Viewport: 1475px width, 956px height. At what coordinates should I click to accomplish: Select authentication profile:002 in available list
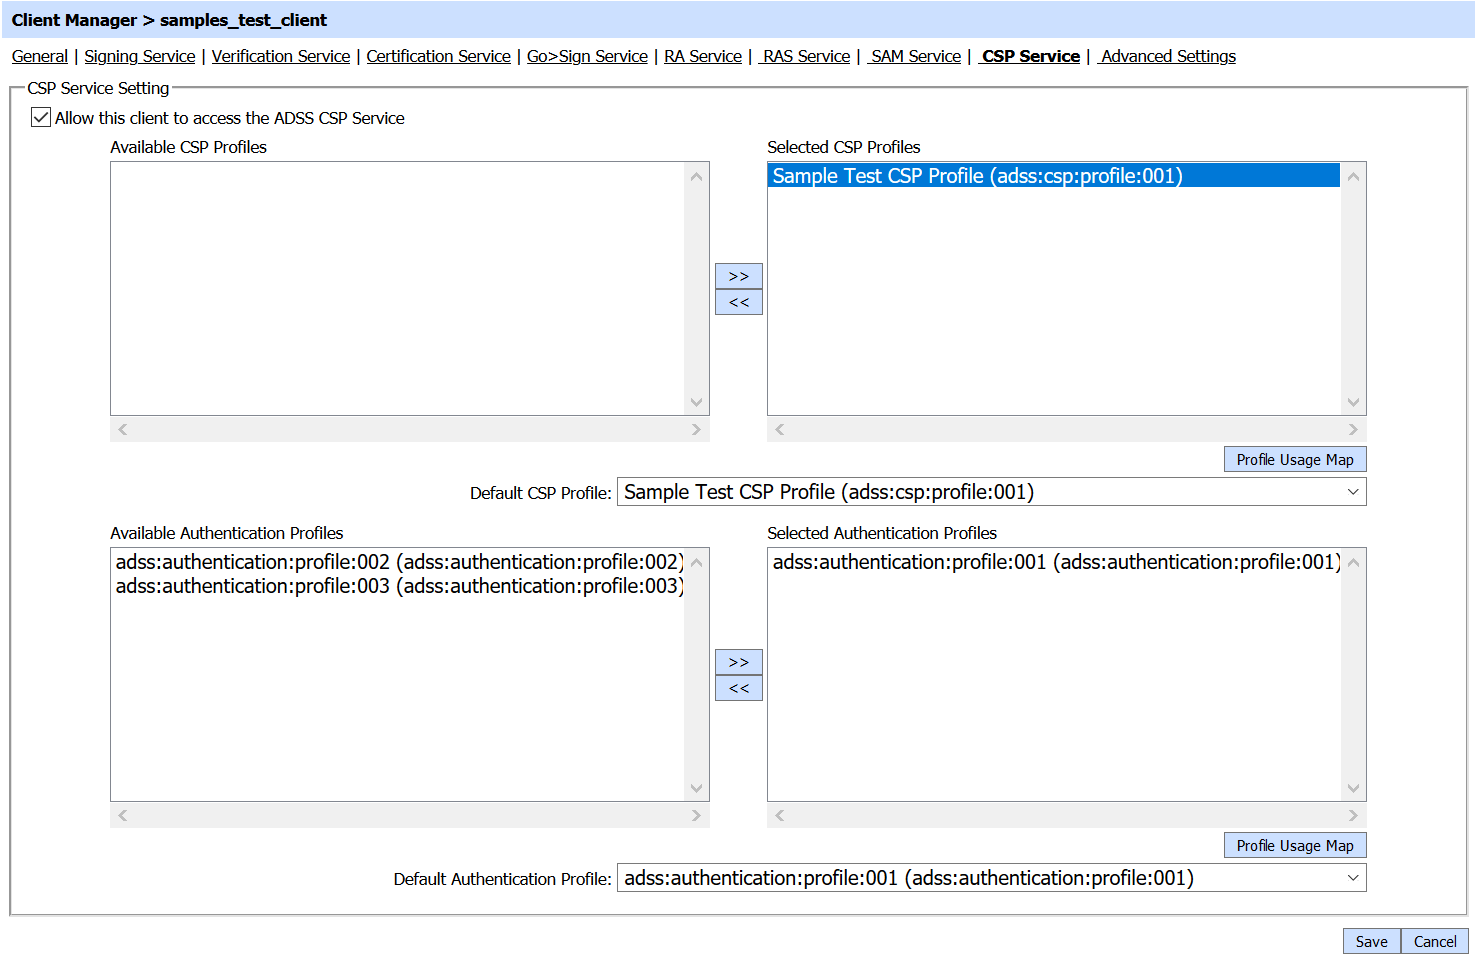[399, 562]
